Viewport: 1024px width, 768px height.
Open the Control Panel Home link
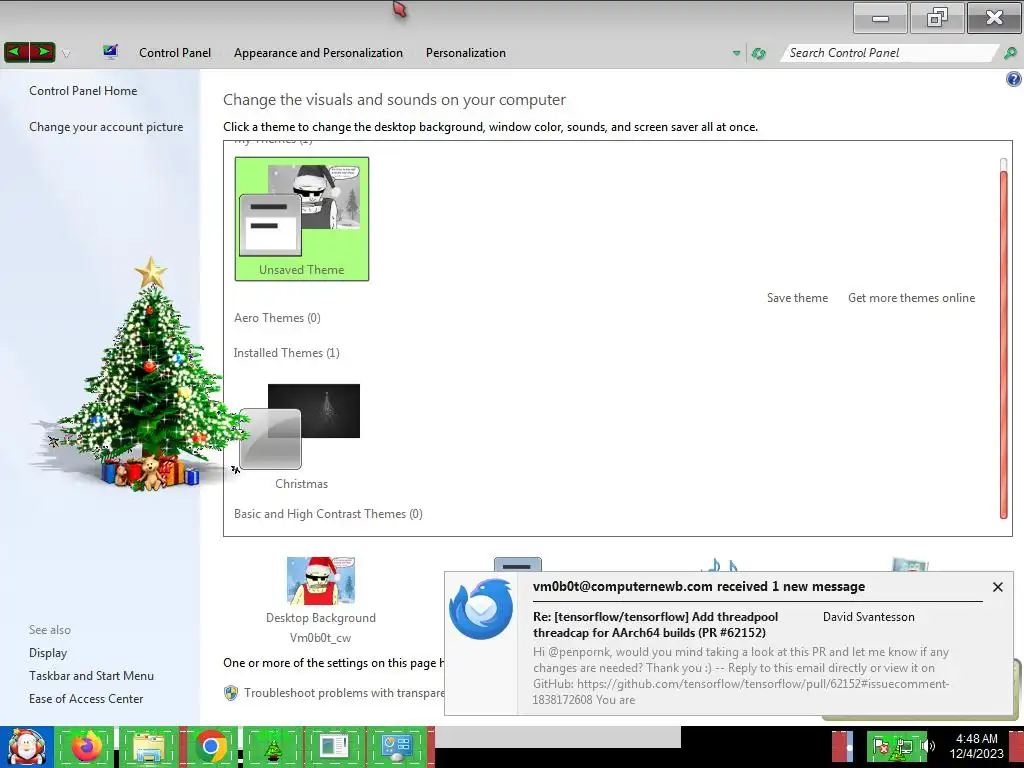coord(83,91)
